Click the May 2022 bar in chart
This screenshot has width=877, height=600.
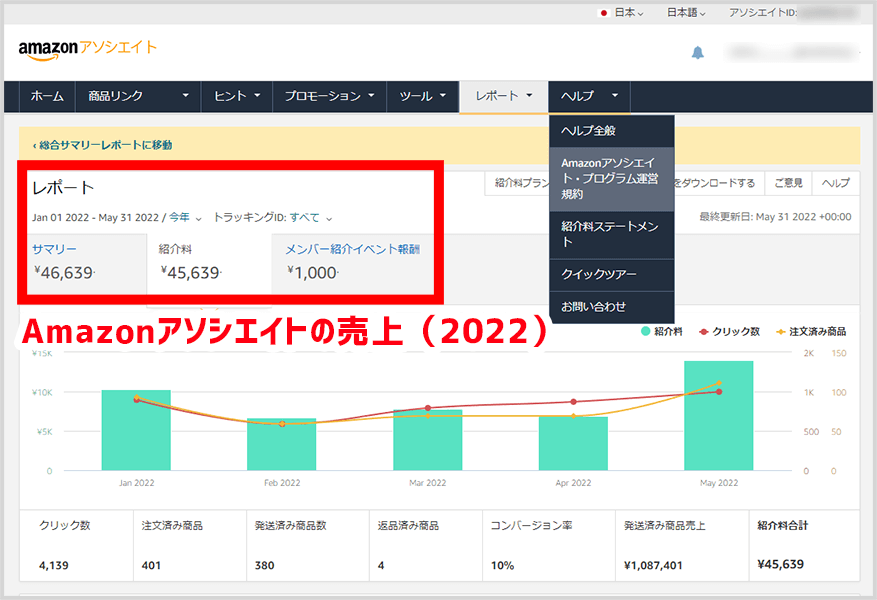[719, 415]
